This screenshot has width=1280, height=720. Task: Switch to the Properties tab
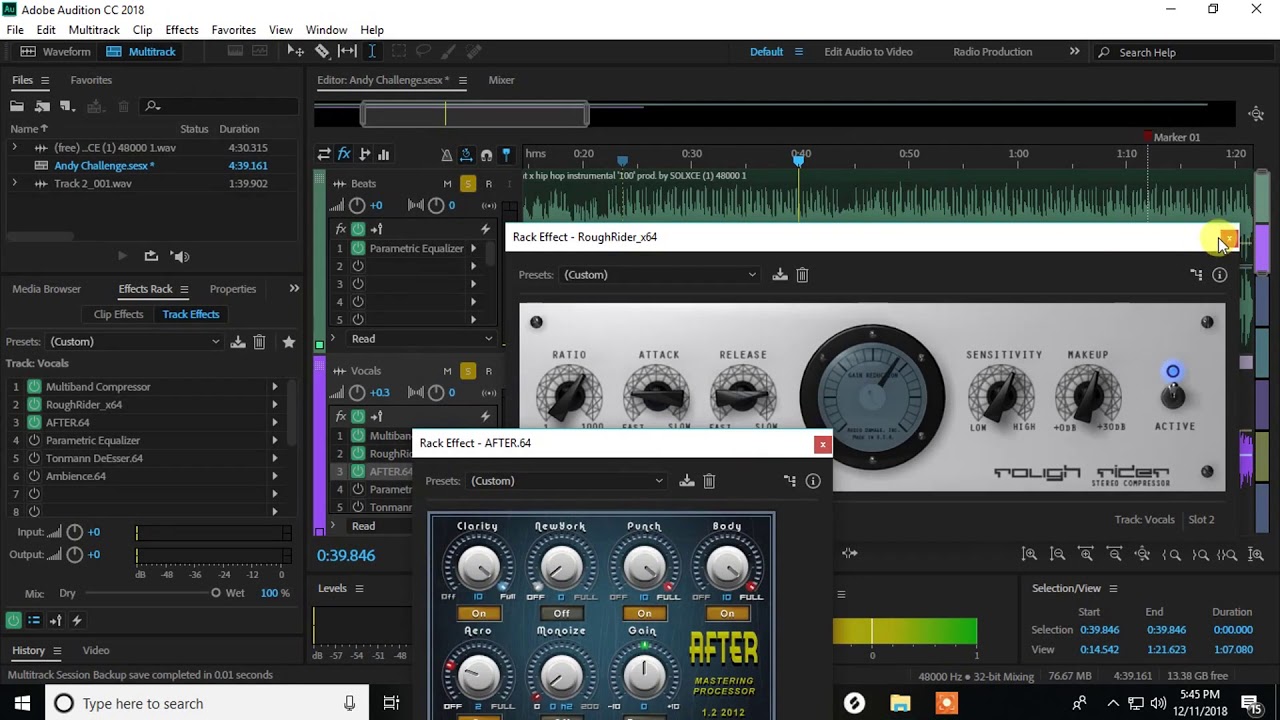pos(233,289)
